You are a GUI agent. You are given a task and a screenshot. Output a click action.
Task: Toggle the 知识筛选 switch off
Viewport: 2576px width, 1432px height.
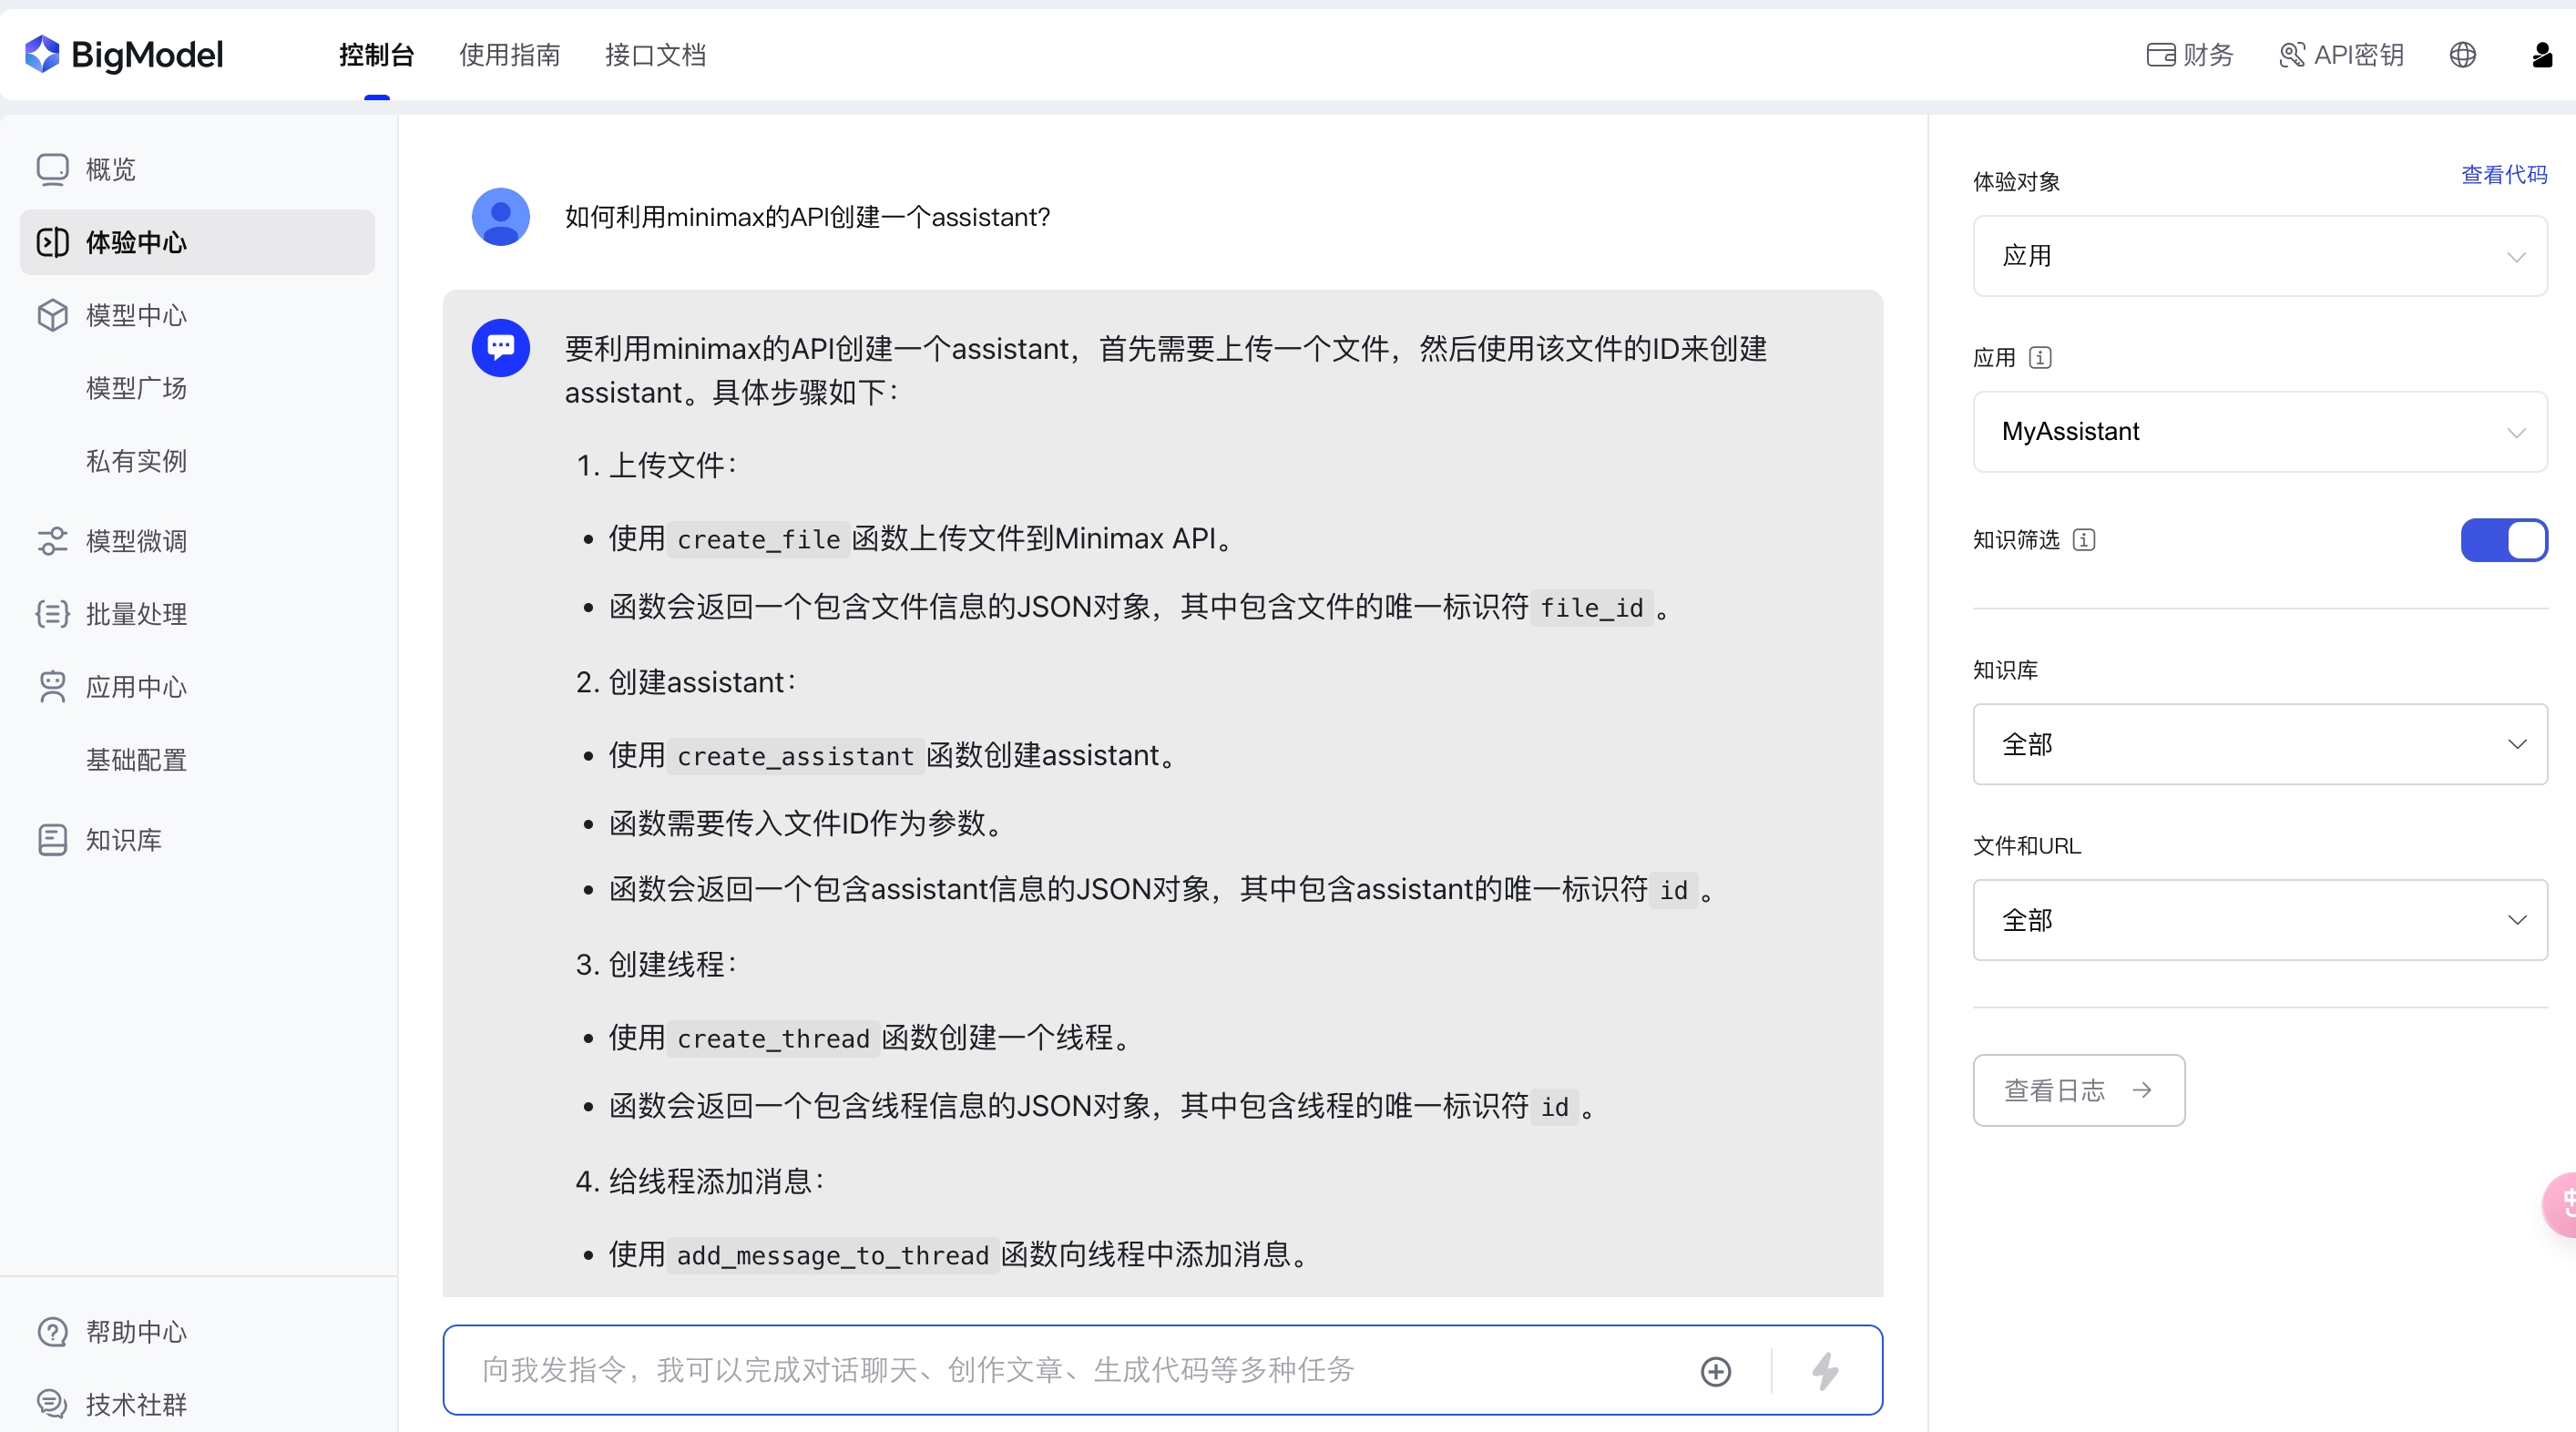tap(2503, 540)
